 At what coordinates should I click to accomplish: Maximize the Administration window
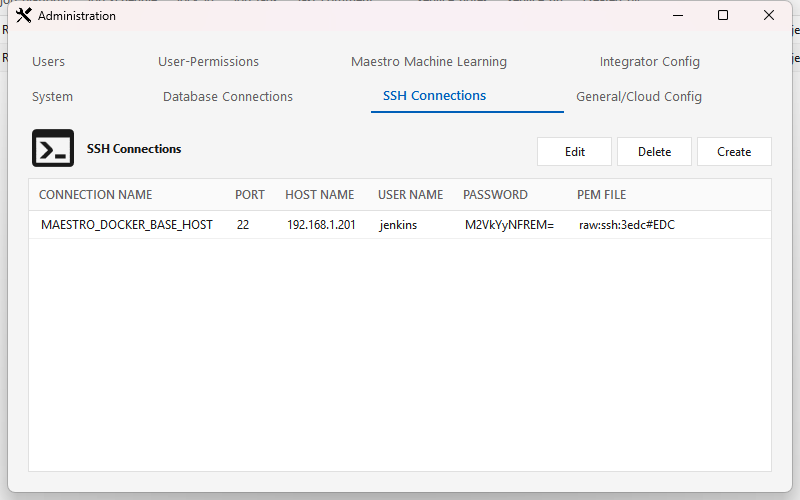(x=723, y=15)
